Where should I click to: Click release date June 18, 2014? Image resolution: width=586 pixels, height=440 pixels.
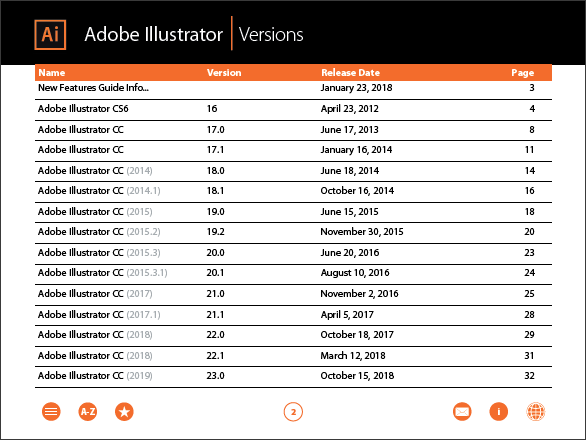[350, 171]
